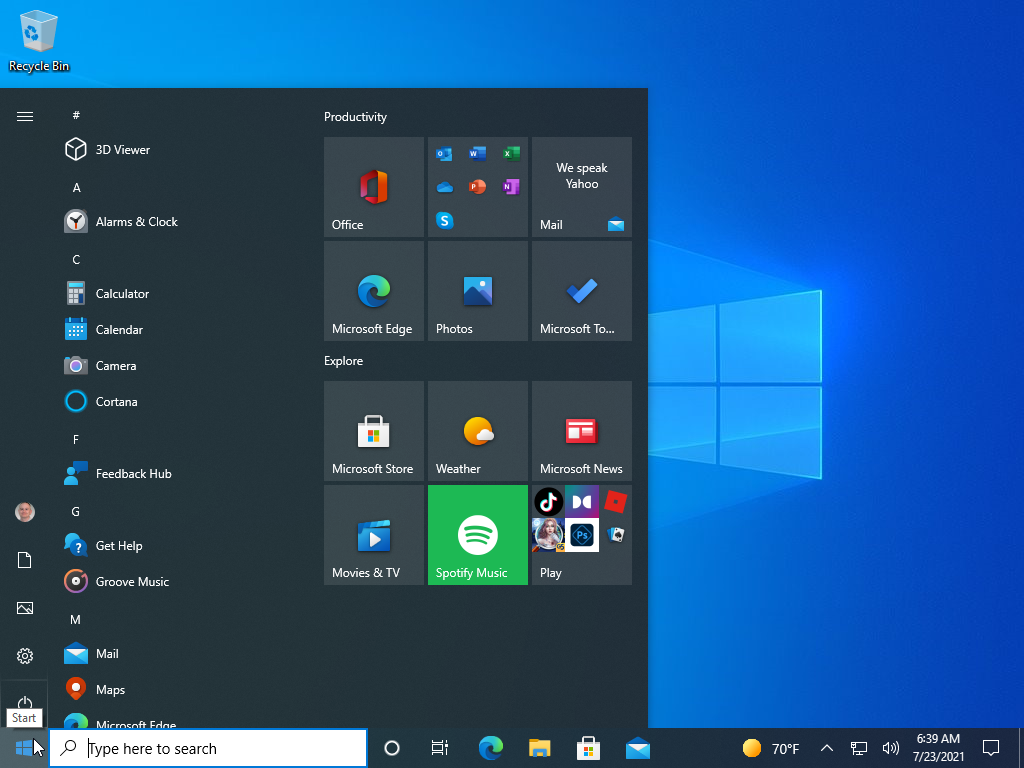The height and width of the screenshot is (768, 1024).
Task: Focus the taskbar search box
Action: 208,748
